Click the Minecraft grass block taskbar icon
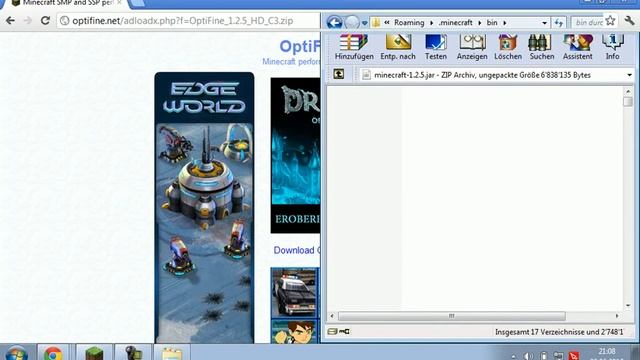This screenshot has width=640, height=360. click(94, 353)
